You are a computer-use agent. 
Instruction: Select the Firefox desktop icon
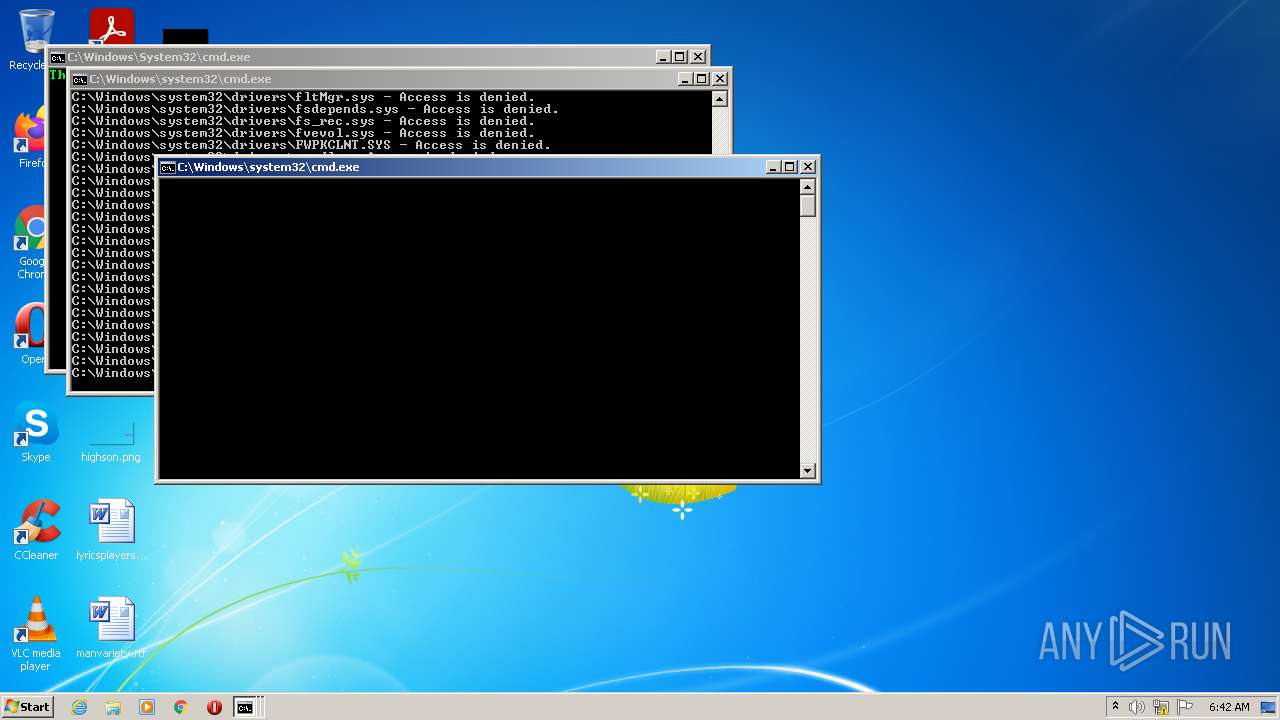pyautogui.click(x=30, y=138)
